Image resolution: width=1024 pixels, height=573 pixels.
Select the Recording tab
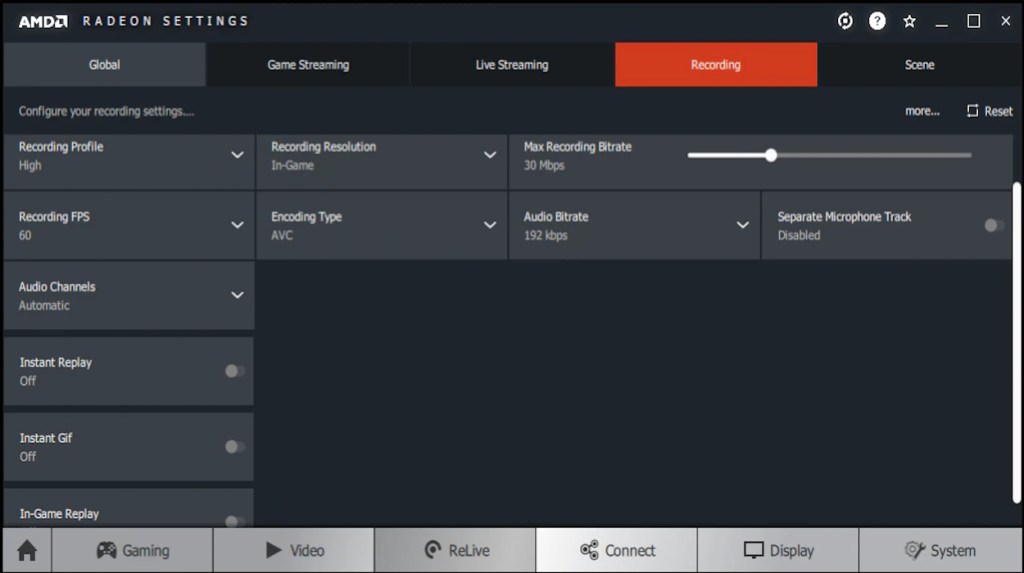pyautogui.click(x=716, y=65)
